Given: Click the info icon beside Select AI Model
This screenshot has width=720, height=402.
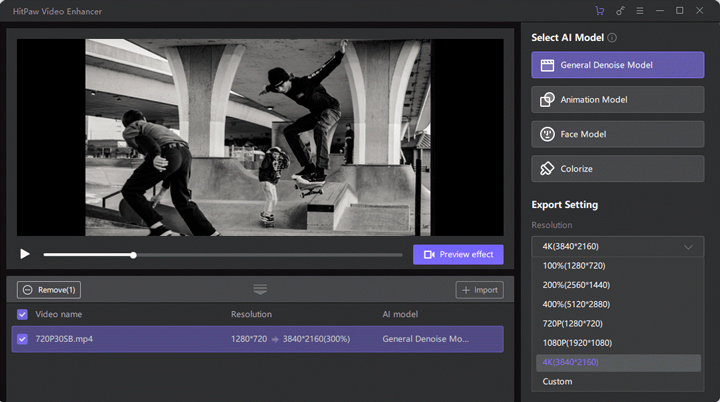Looking at the screenshot, I should [612, 38].
